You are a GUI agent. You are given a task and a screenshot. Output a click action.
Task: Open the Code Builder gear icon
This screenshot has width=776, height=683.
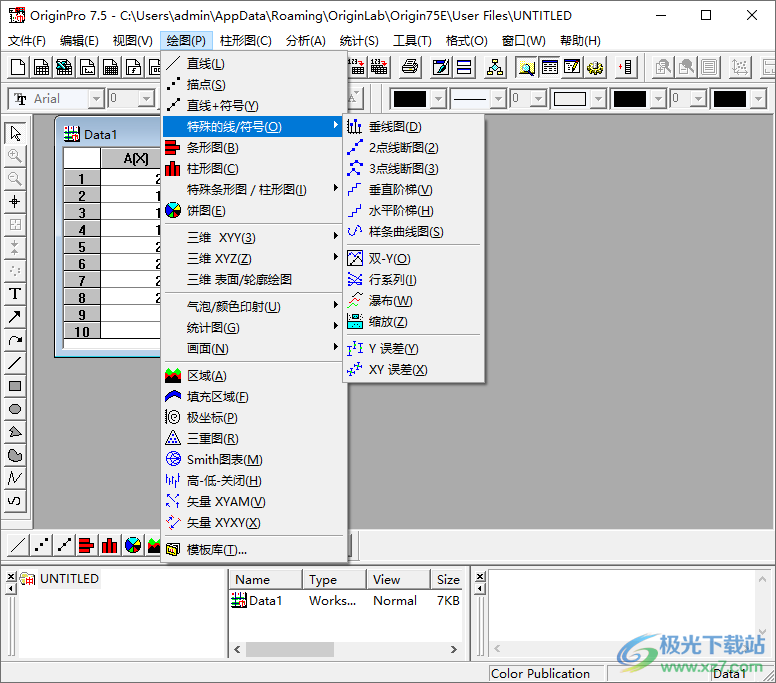[595, 67]
